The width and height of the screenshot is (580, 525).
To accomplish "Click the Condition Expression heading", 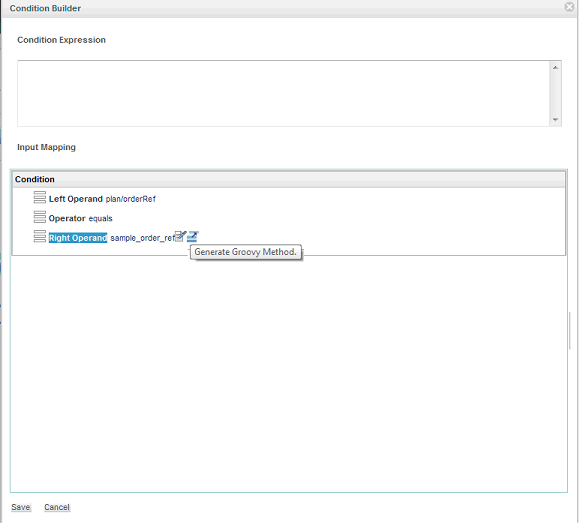I will [61, 40].
